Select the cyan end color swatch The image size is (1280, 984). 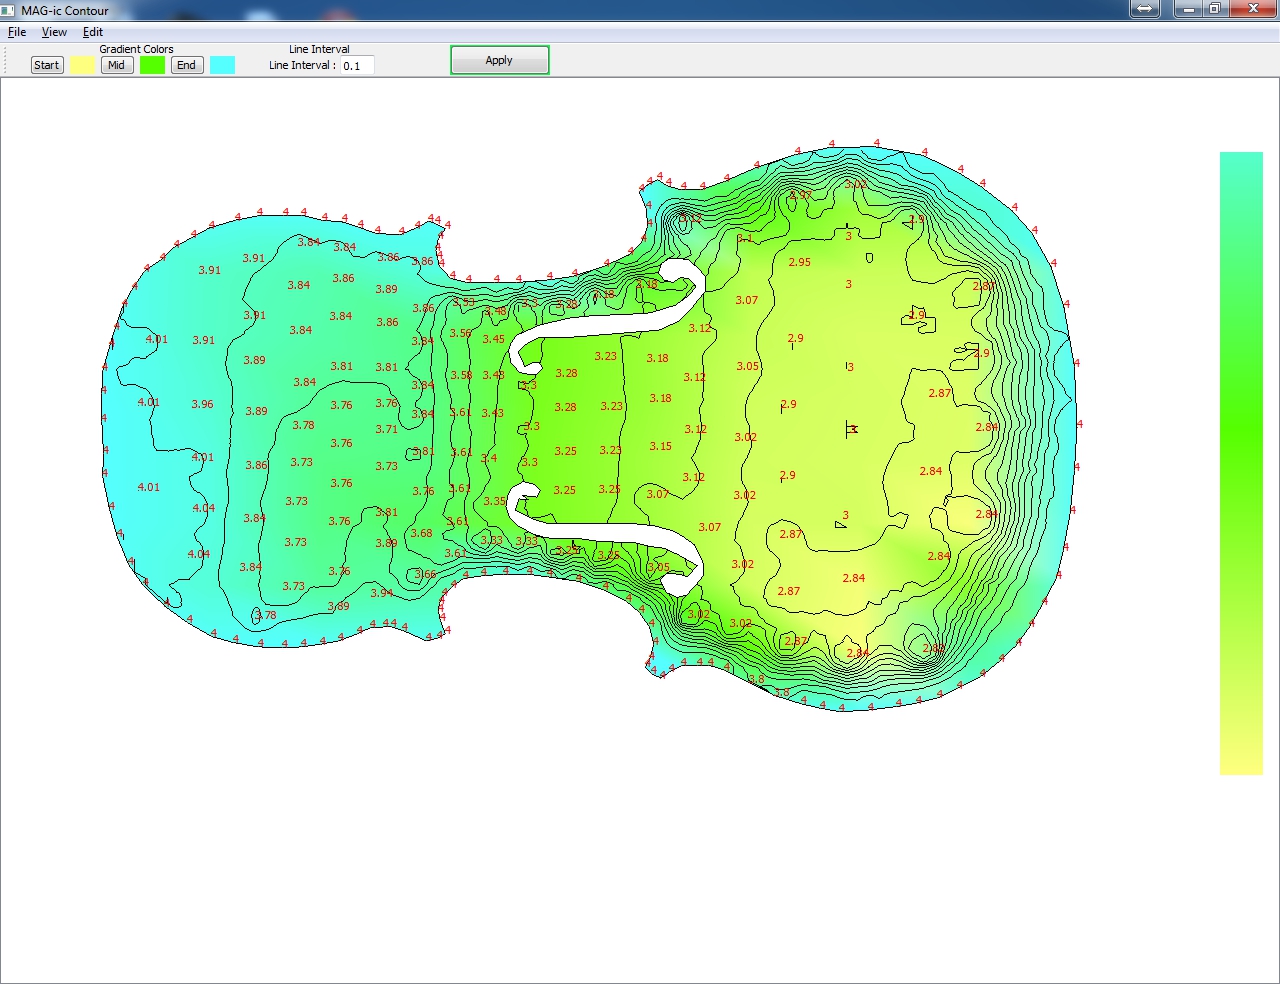pos(223,65)
